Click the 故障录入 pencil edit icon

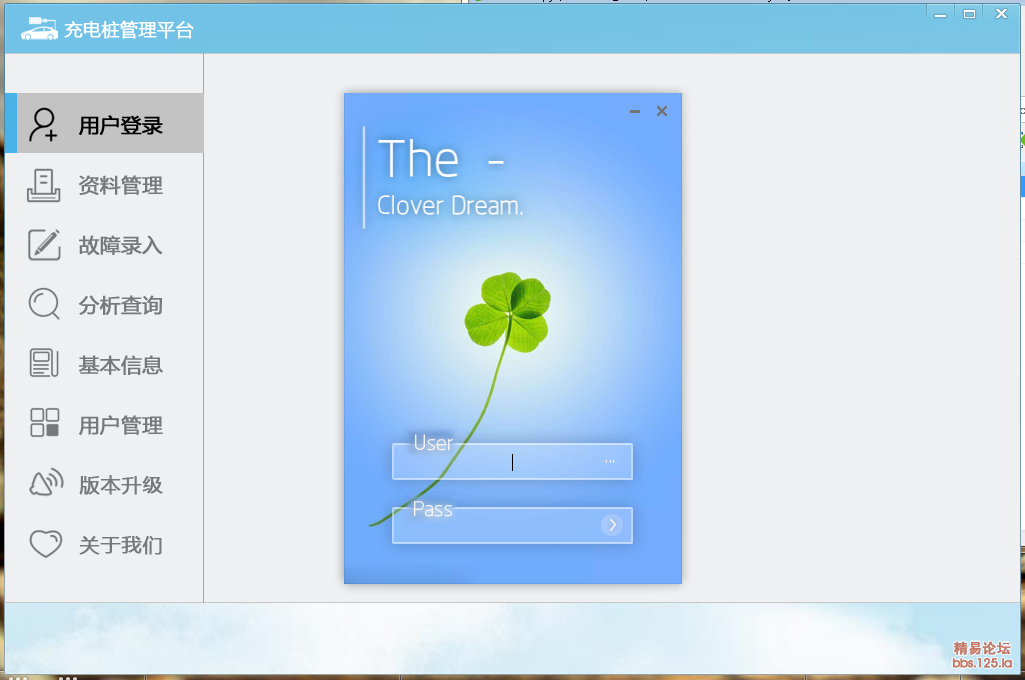(44, 245)
